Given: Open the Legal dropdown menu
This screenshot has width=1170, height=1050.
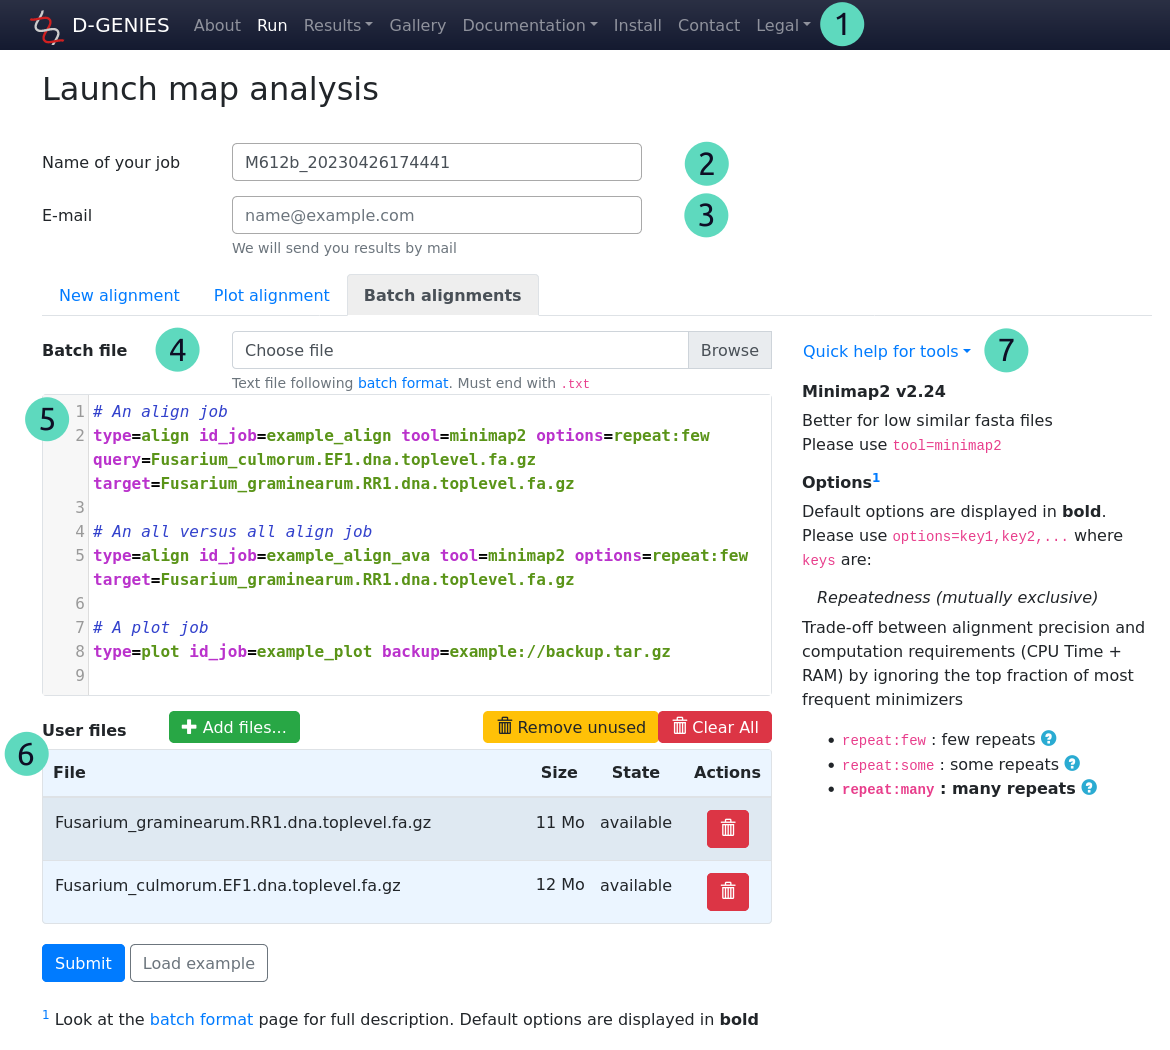Looking at the screenshot, I should pos(783,26).
